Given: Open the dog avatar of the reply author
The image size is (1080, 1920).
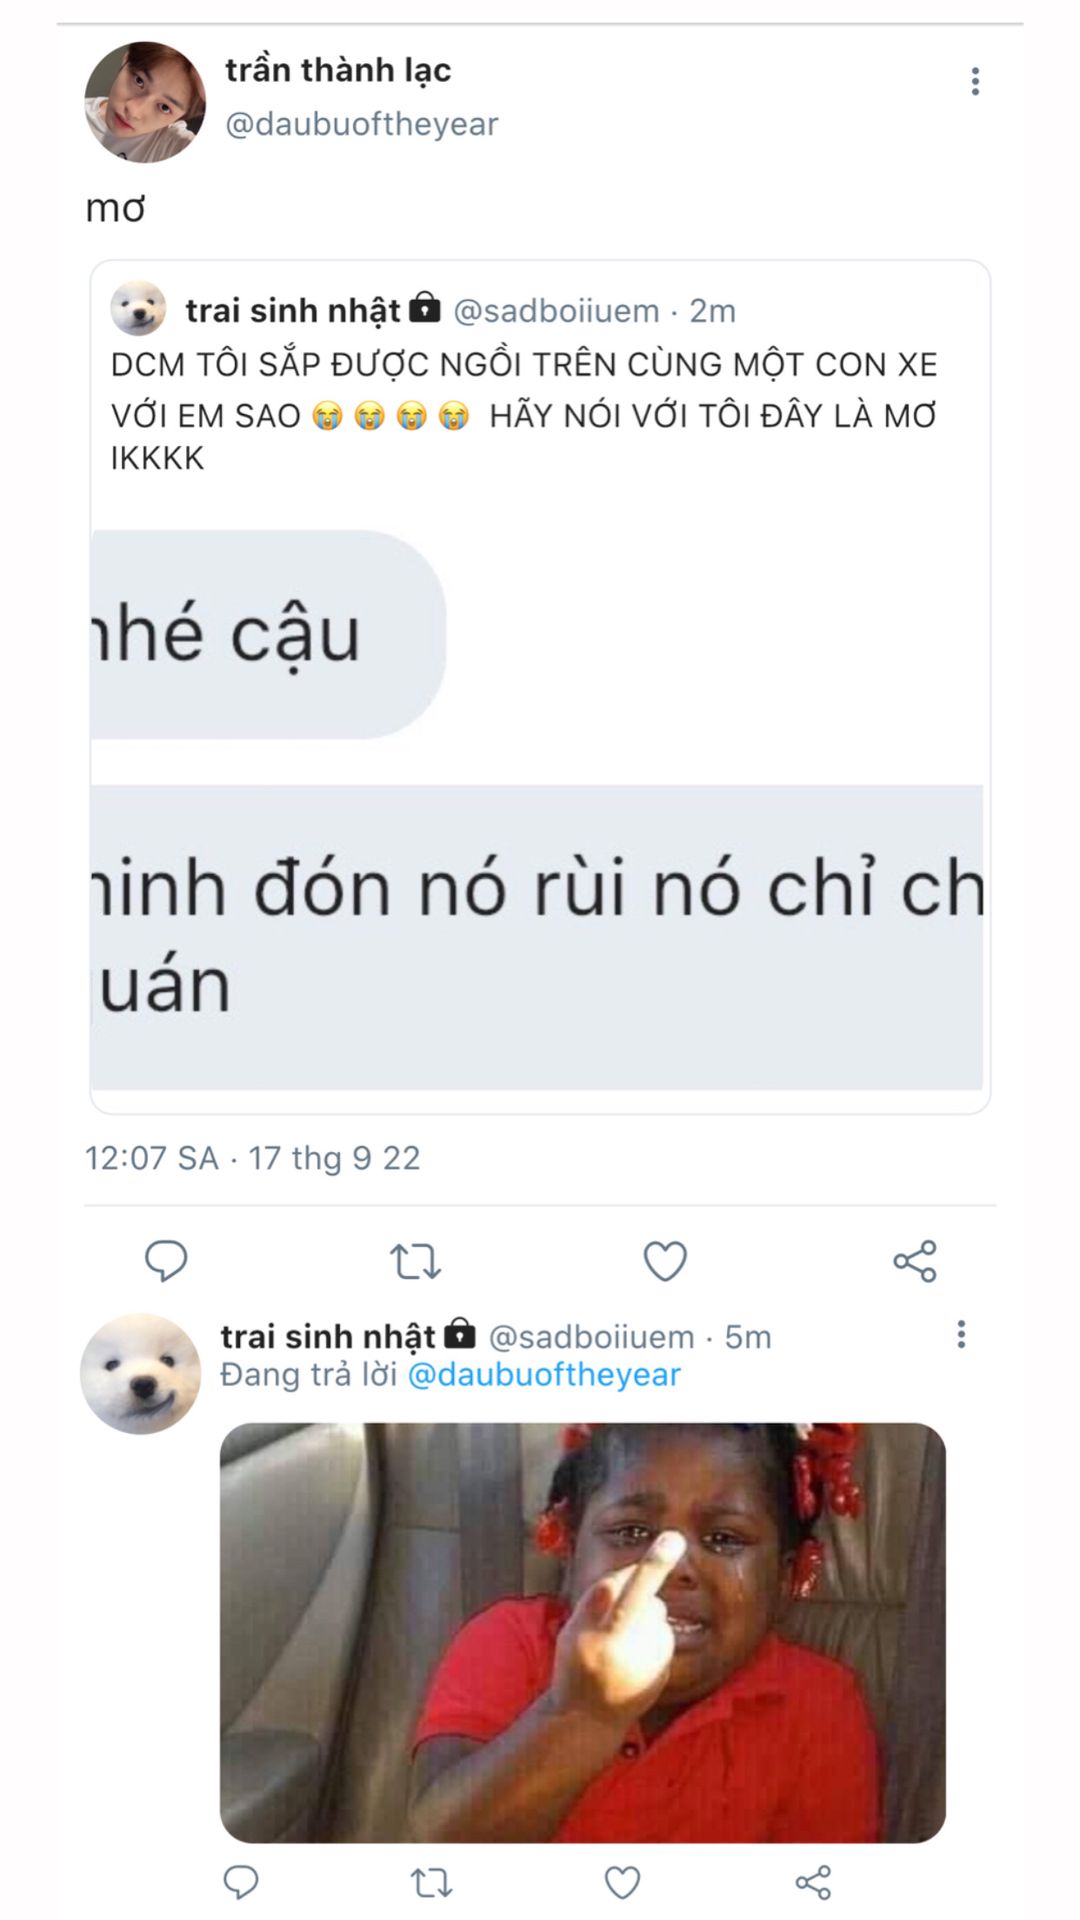Looking at the screenshot, I should pyautogui.click(x=140, y=1374).
